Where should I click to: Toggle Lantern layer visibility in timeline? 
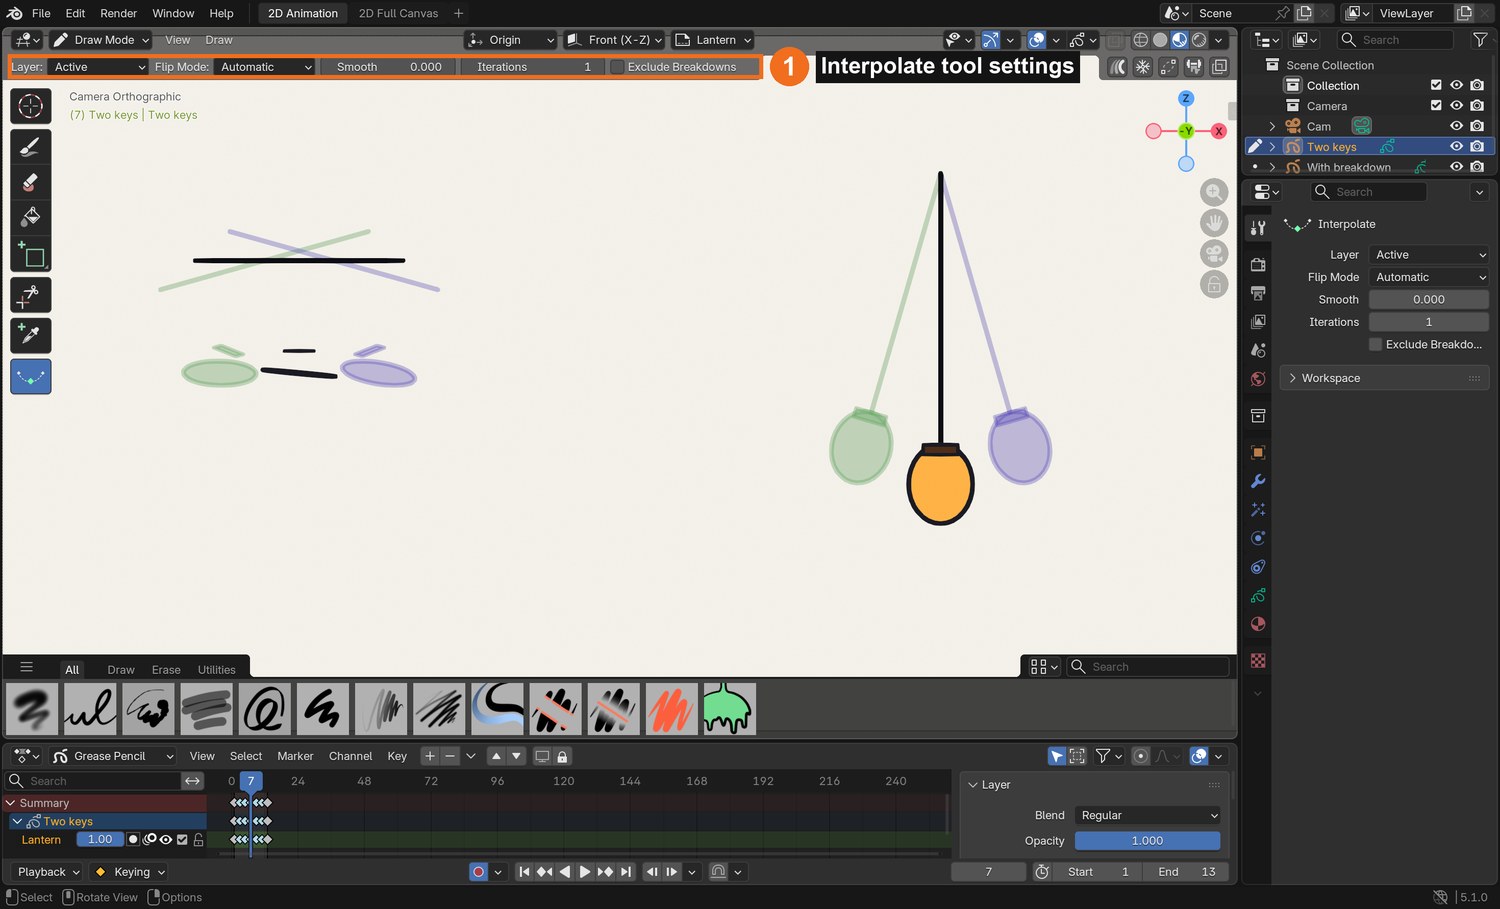coord(166,840)
